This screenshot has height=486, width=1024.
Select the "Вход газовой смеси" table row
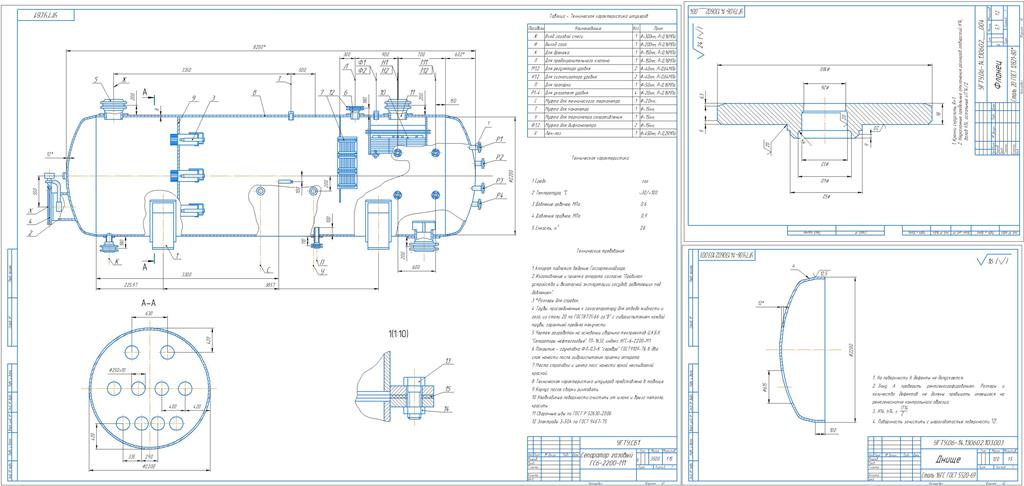(x=601, y=37)
